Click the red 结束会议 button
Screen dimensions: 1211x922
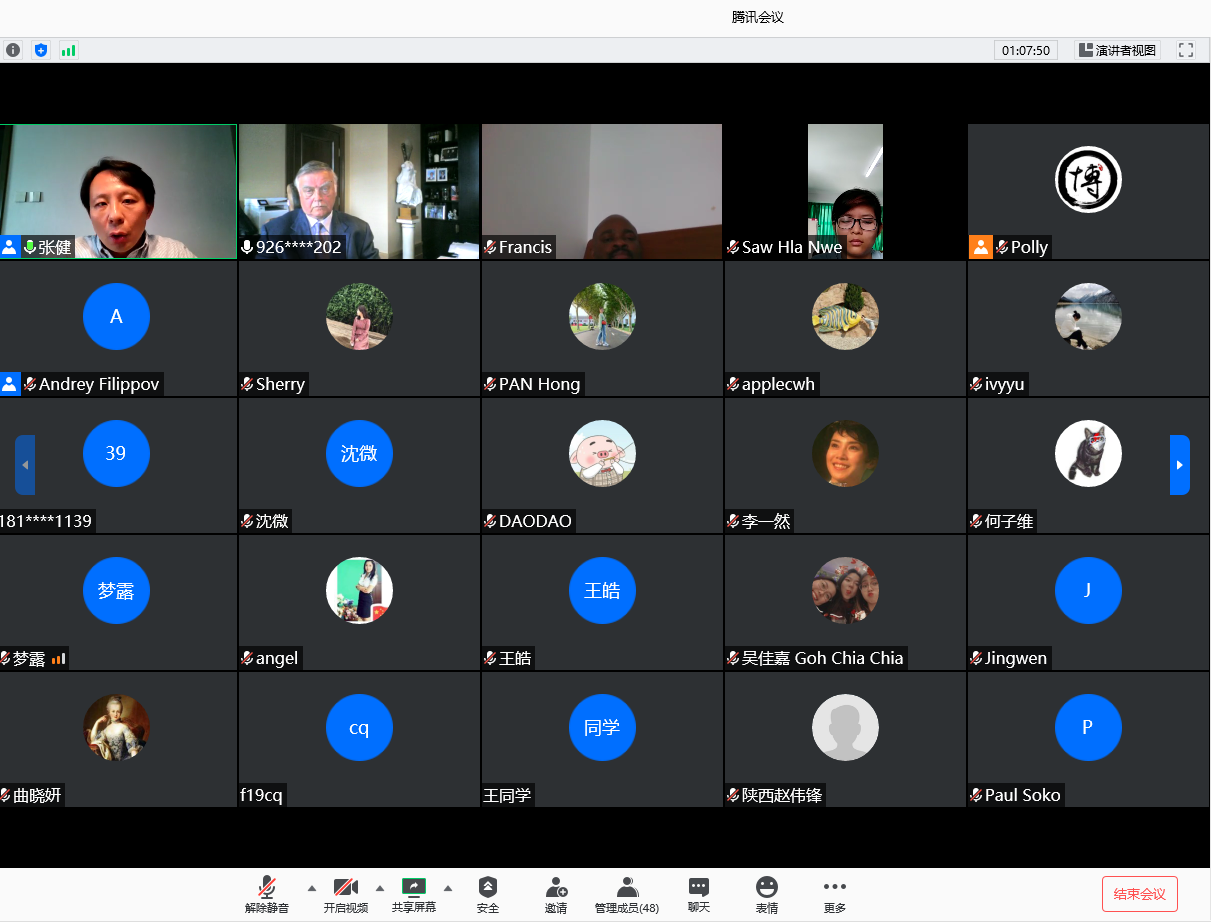click(1139, 894)
